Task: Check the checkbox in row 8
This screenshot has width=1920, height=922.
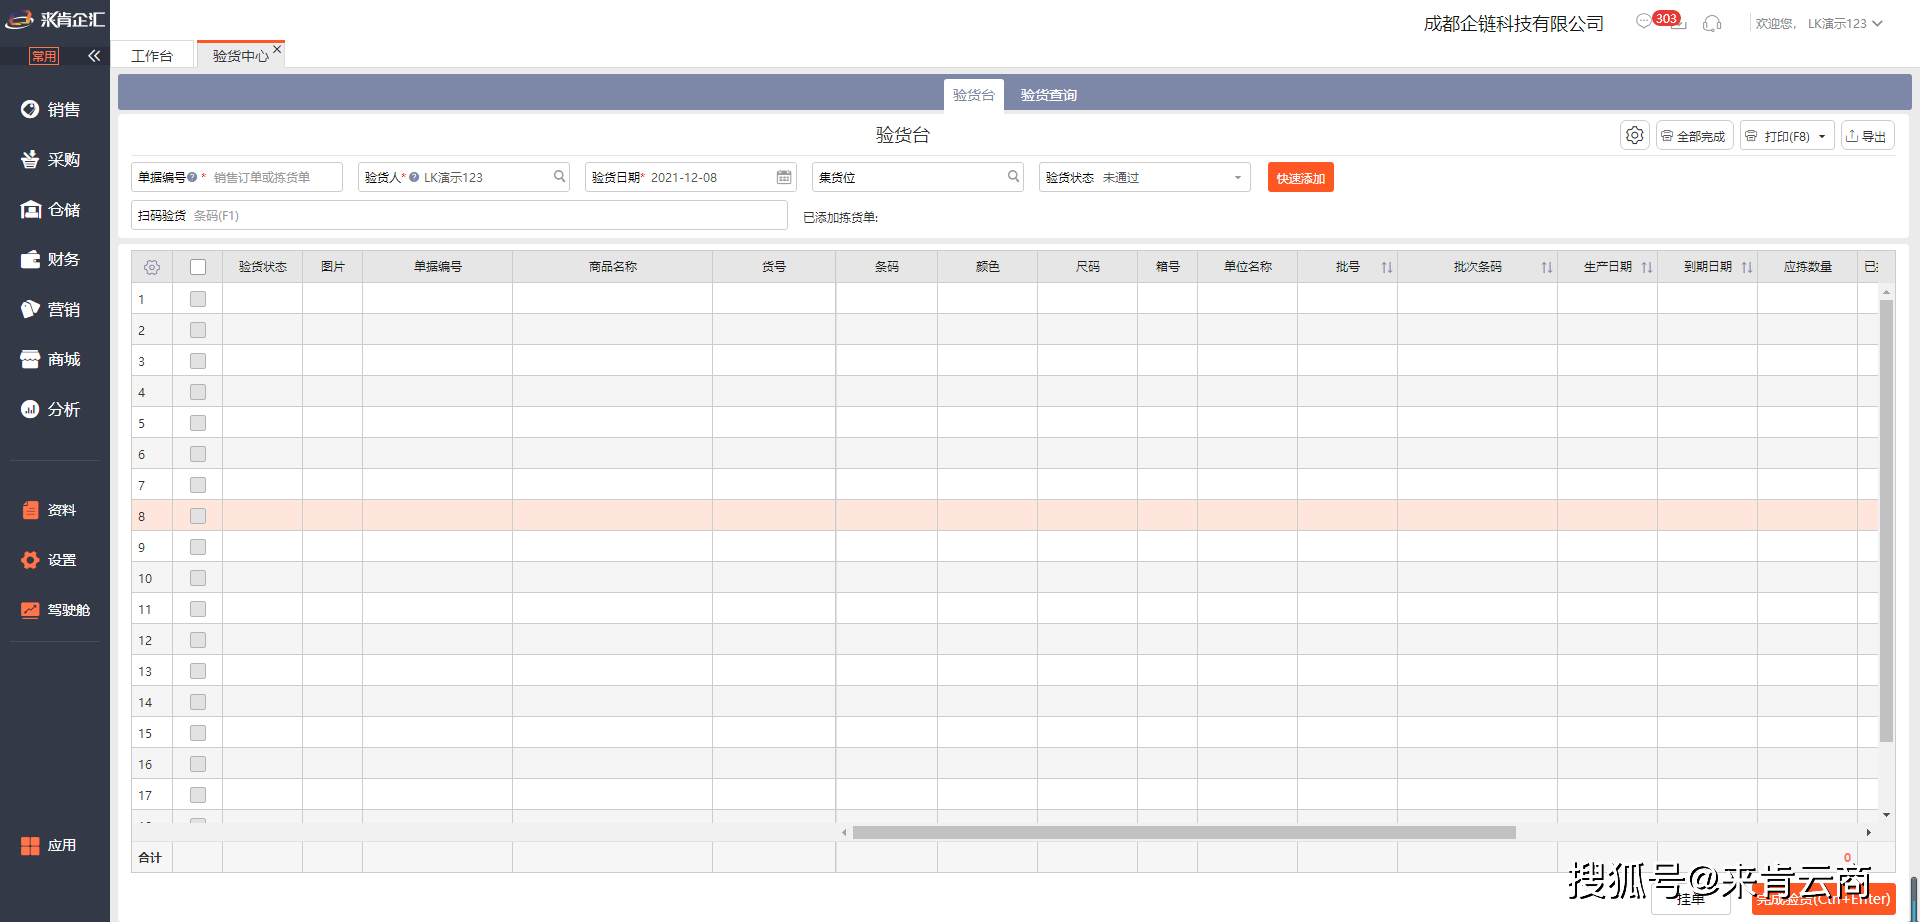Action: (198, 516)
